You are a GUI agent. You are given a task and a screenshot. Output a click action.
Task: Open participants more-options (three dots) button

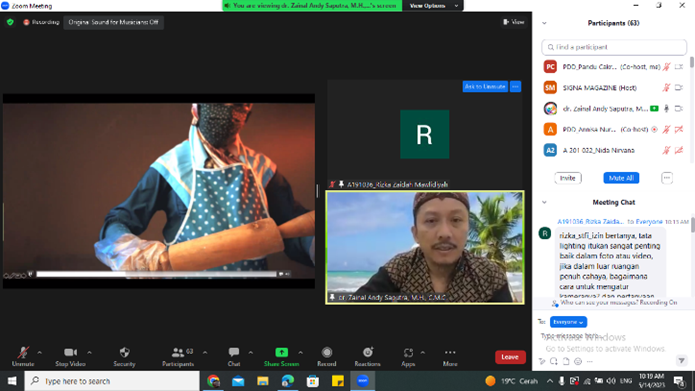667,178
